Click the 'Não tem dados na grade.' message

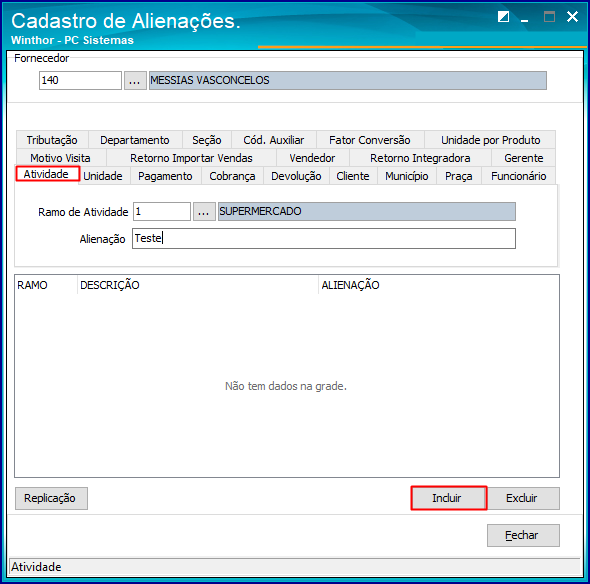286,386
